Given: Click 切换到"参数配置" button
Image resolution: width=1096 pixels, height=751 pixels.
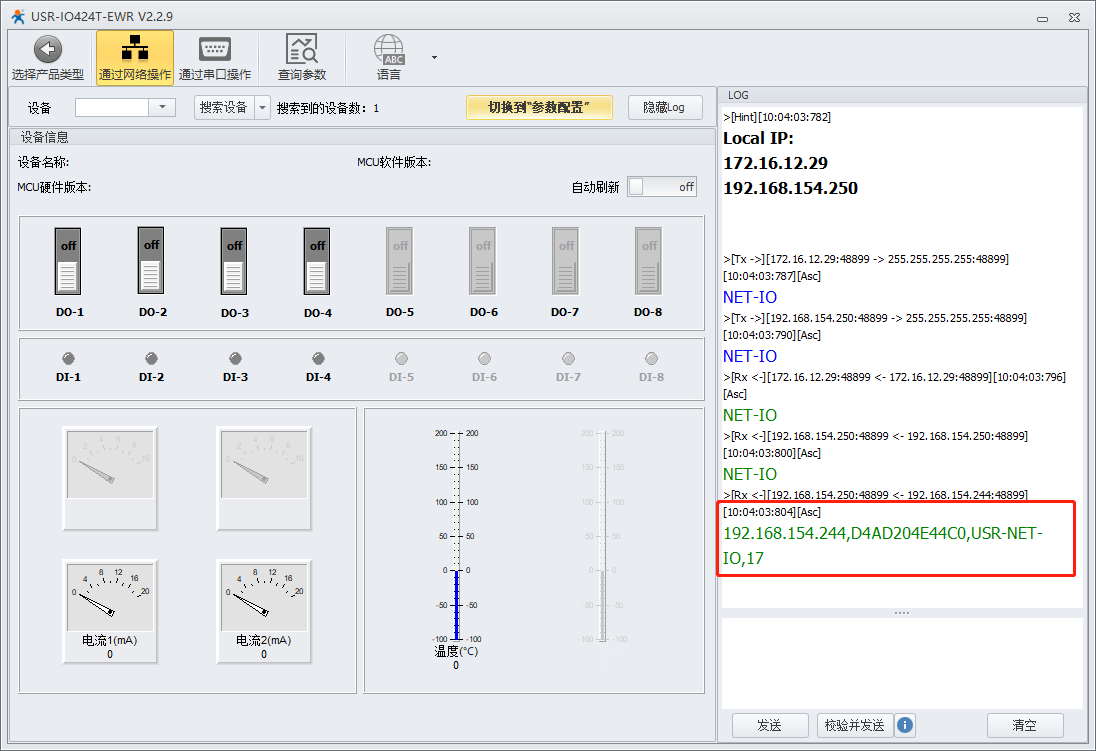Looking at the screenshot, I should point(540,107).
